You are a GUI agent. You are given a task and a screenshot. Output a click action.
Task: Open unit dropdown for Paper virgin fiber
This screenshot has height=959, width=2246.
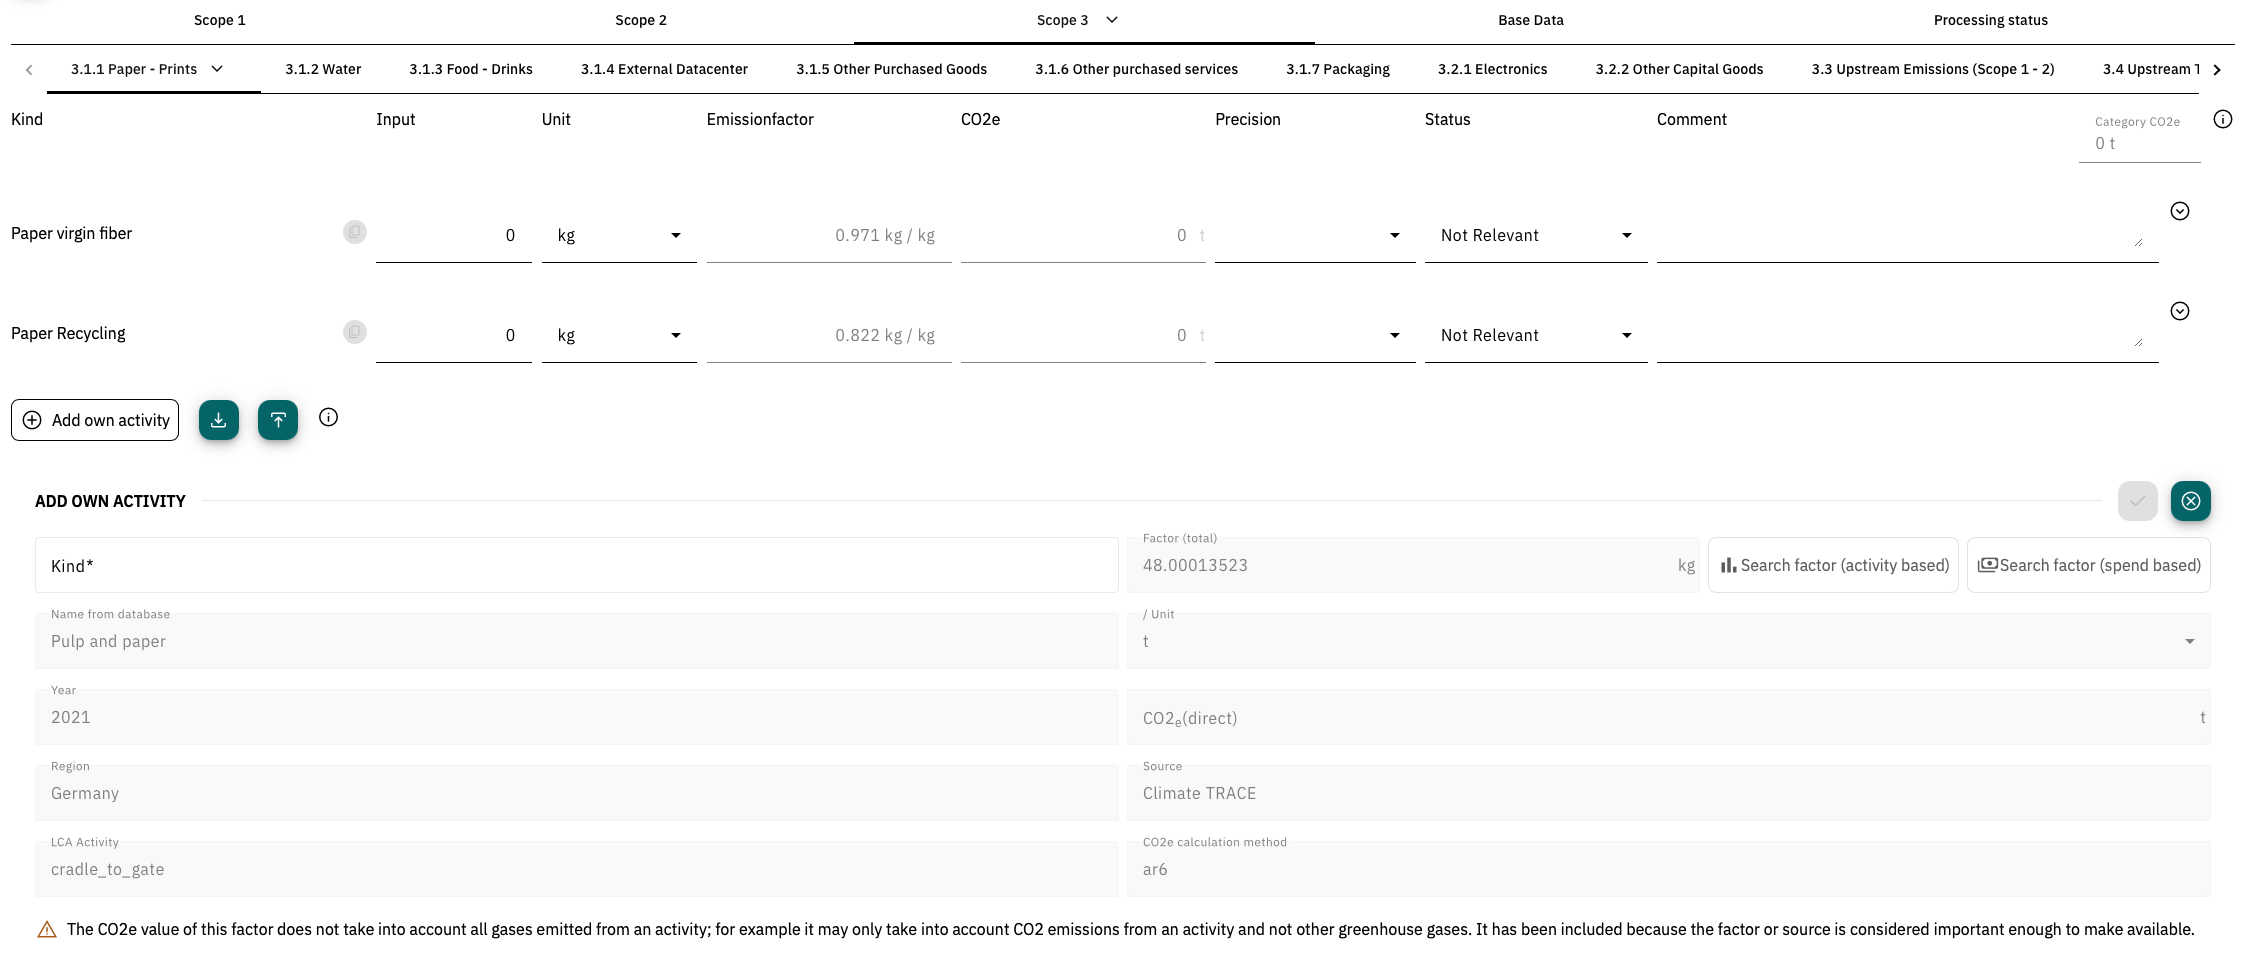pyautogui.click(x=618, y=236)
